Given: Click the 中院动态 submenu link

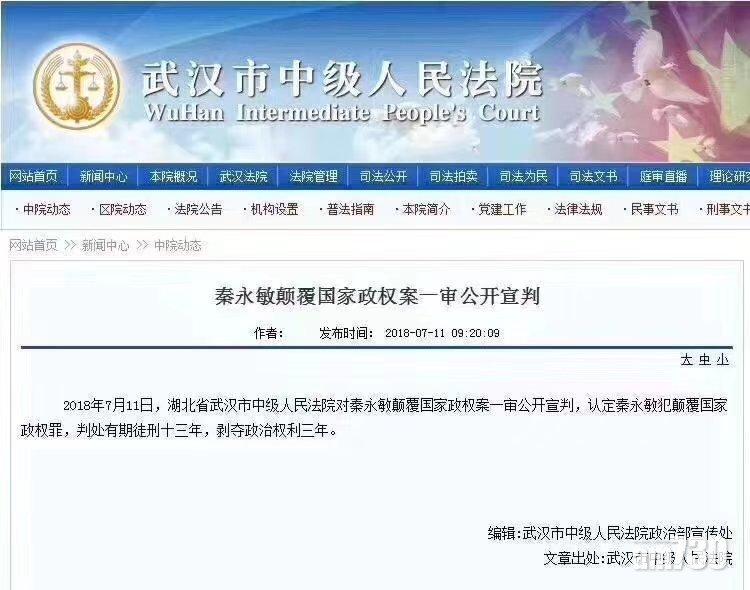Looking at the screenshot, I should 46,210.
